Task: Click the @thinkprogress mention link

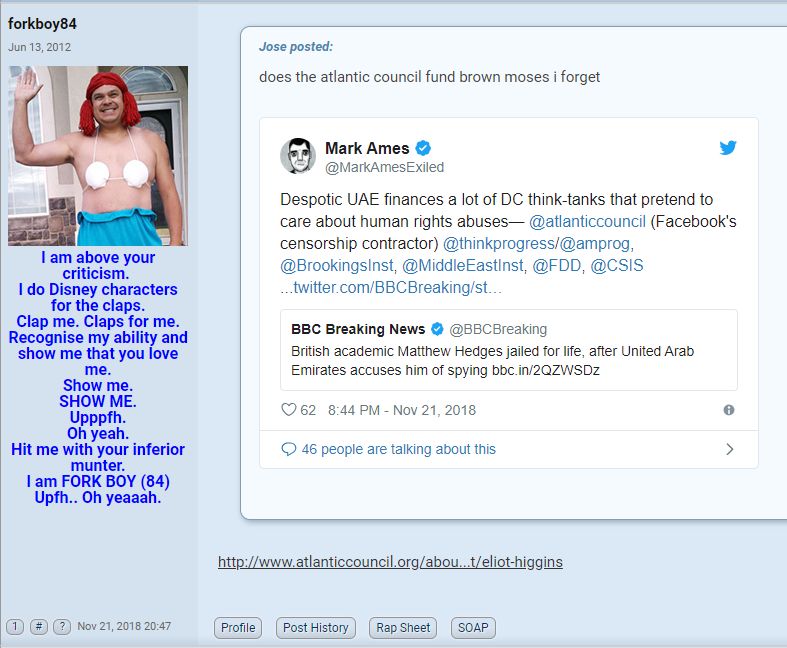Action: (499, 243)
